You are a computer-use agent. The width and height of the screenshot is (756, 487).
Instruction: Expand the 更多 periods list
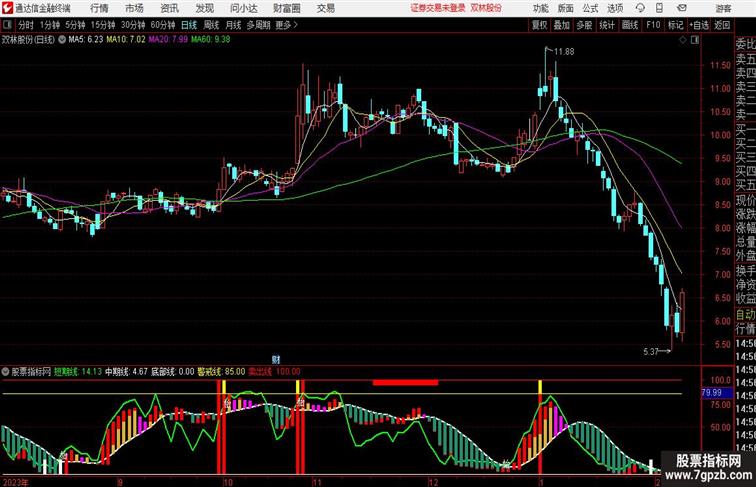coord(286,25)
